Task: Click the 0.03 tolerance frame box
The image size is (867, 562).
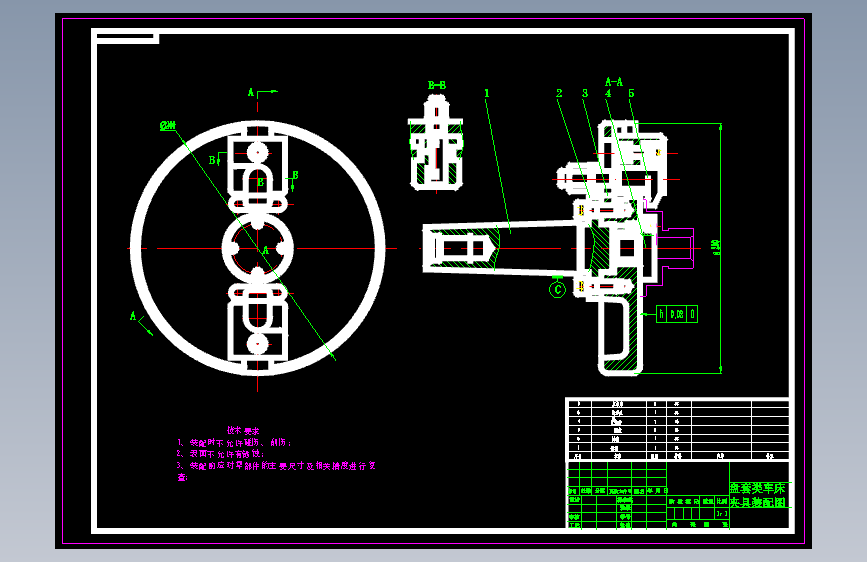Action: (677, 314)
